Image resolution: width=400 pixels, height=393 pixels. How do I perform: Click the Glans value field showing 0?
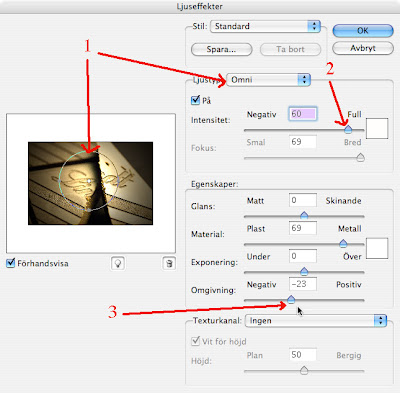(x=303, y=200)
